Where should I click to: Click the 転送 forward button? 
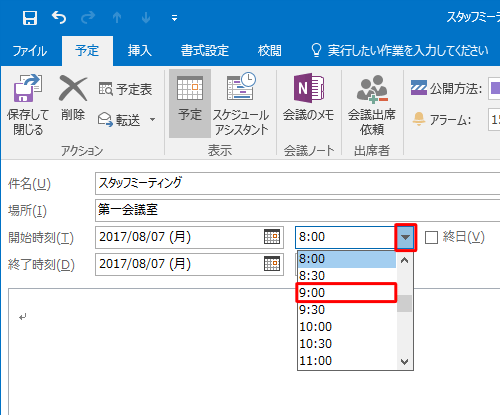[119, 120]
